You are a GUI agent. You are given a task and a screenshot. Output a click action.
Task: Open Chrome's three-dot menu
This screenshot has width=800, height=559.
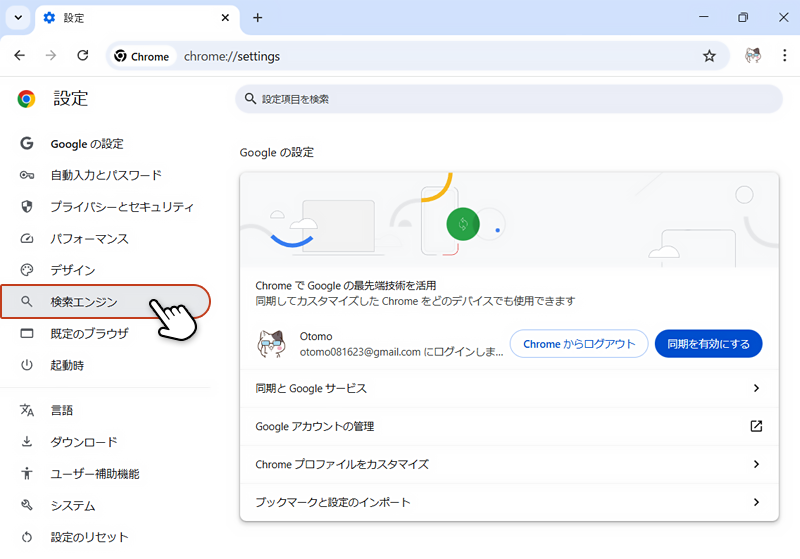pyautogui.click(x=785, y=56)
